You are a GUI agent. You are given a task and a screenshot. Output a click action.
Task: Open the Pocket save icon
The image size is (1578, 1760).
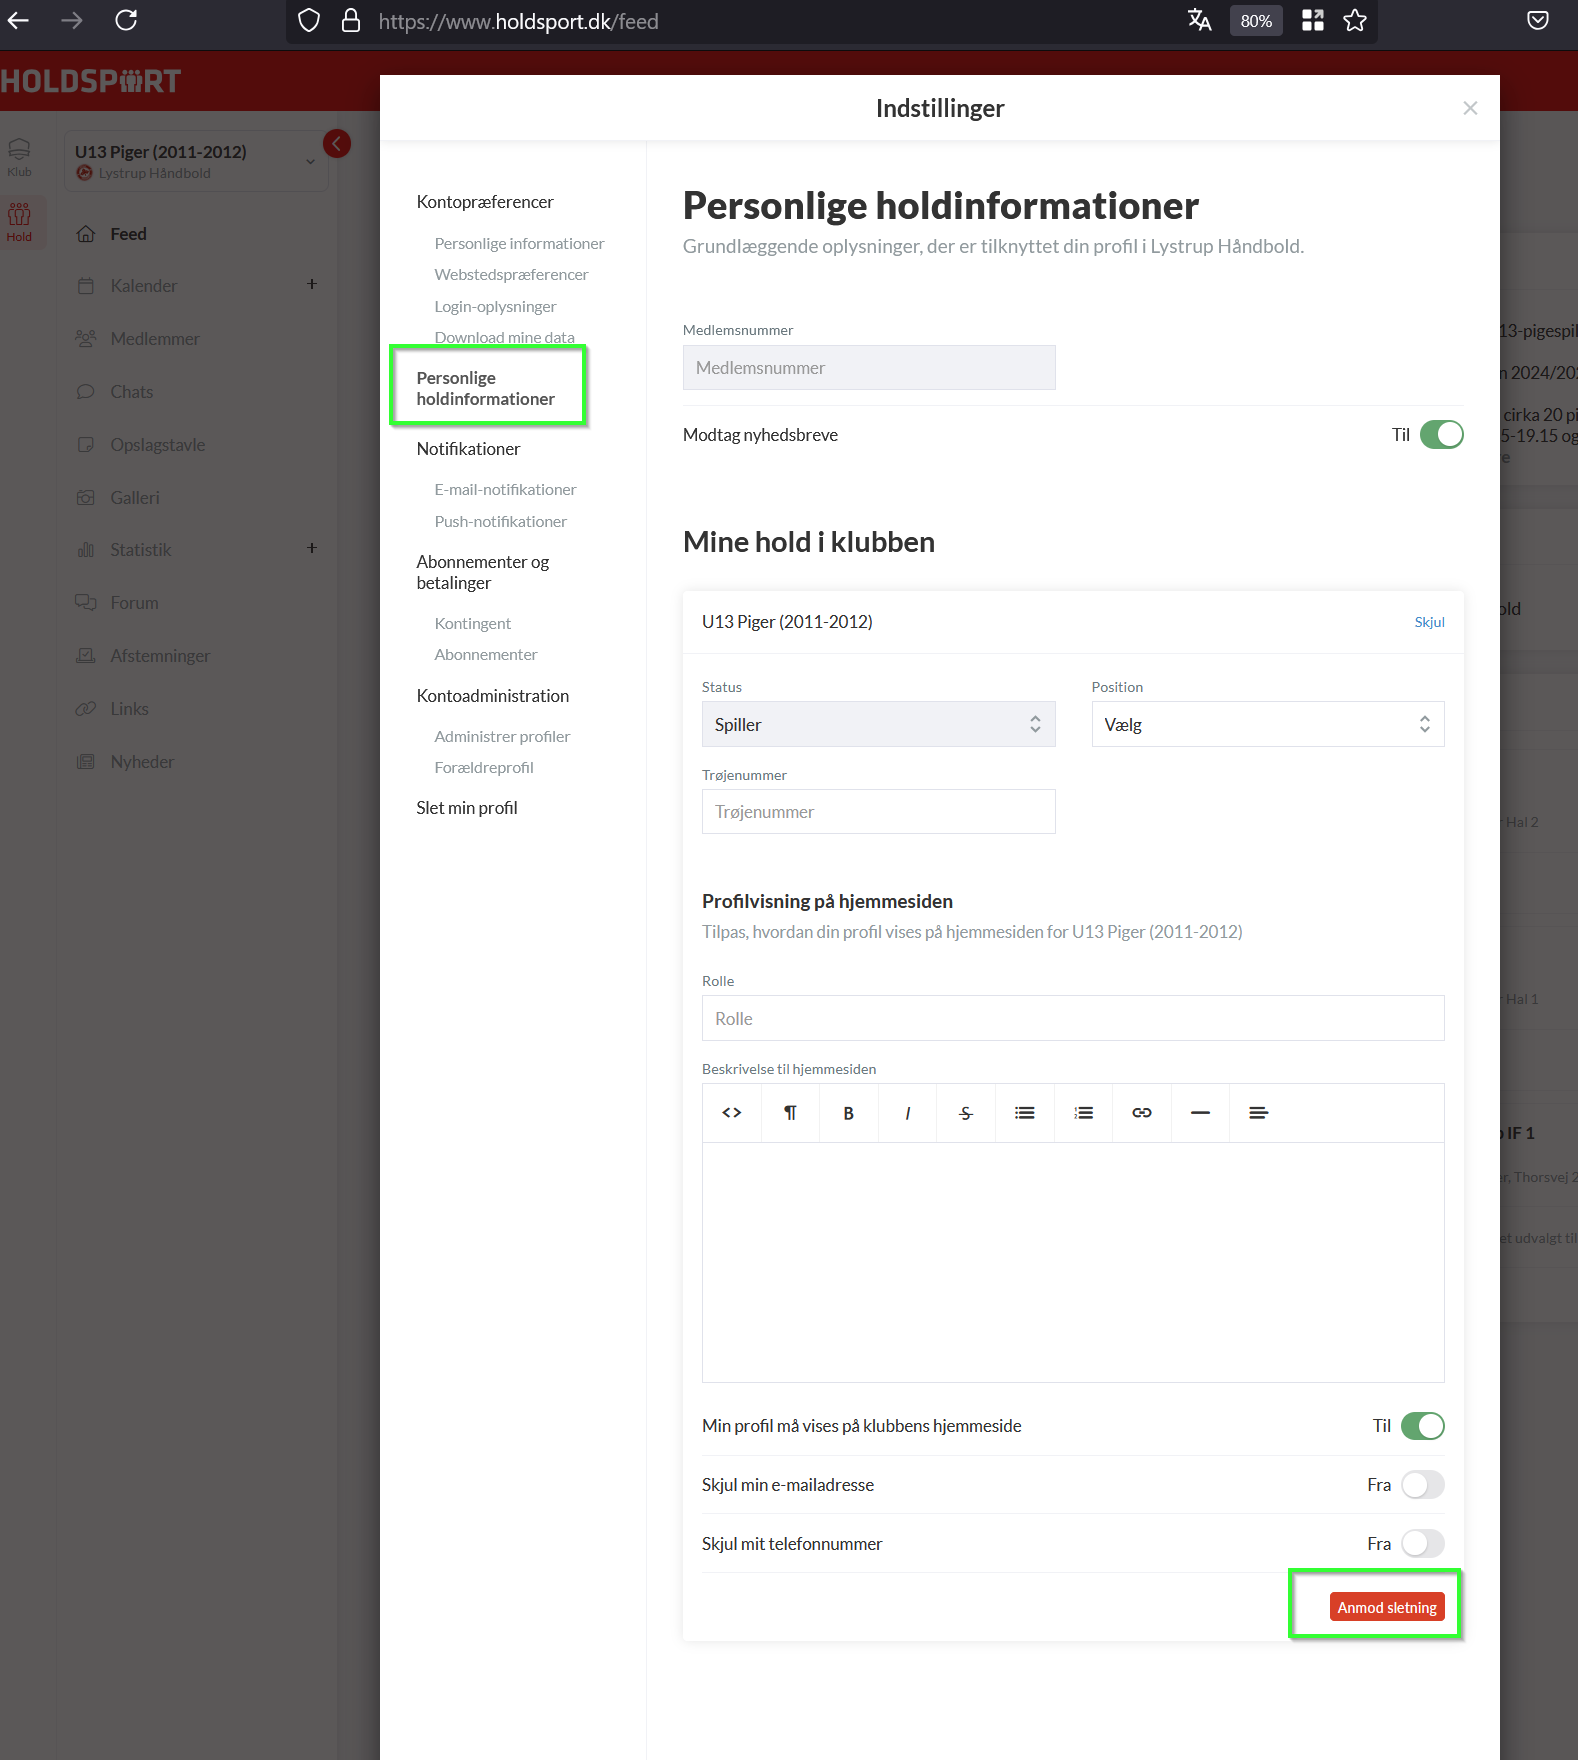click(1538, 21)
